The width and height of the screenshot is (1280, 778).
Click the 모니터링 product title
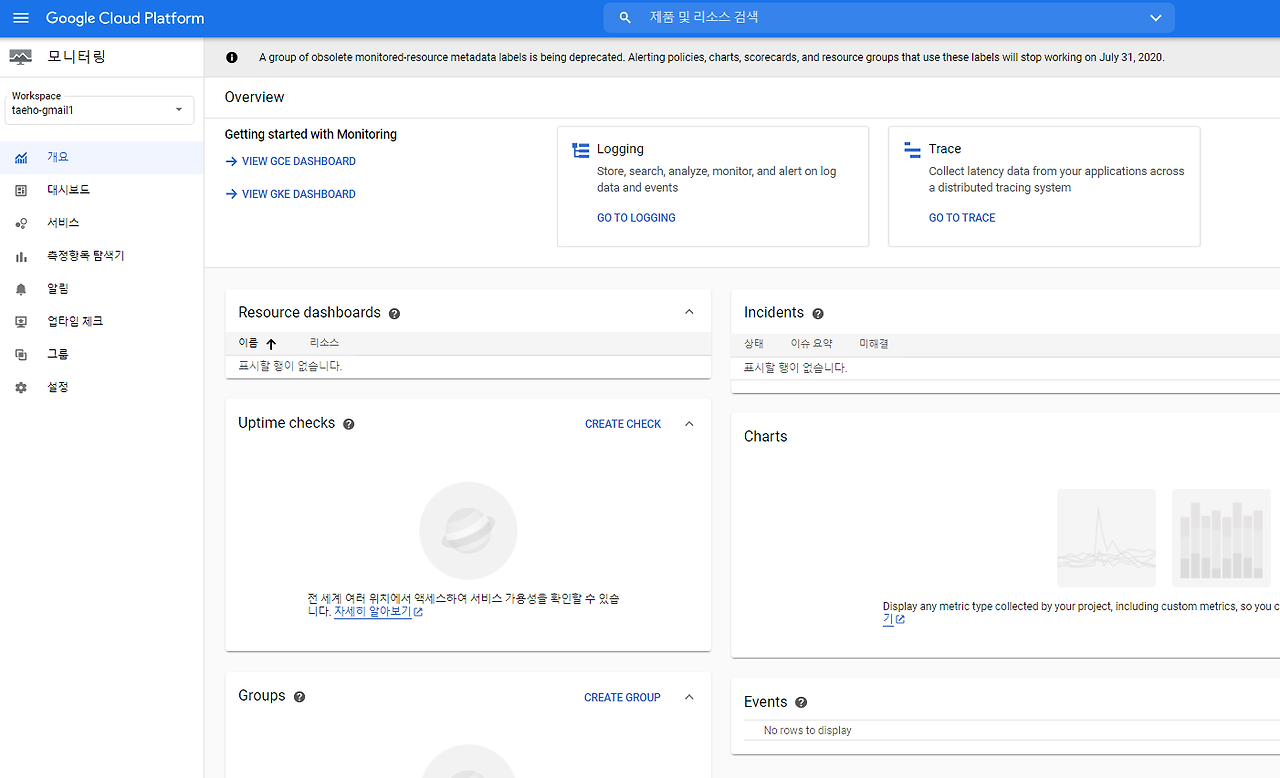pyautogui.click(x=76, y=57)
